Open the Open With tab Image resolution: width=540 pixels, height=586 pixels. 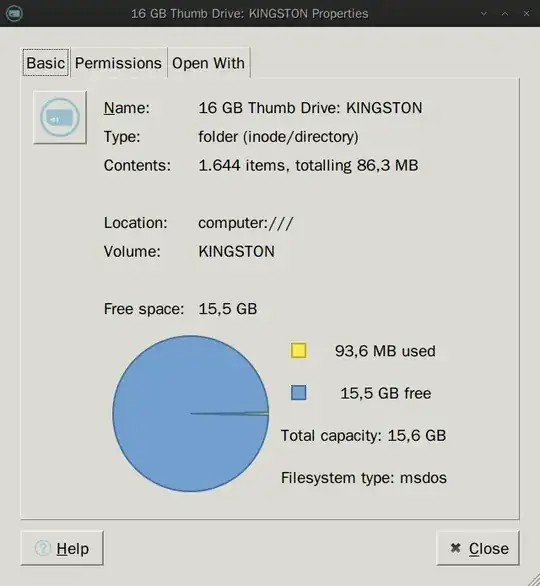[x=209, y=63]
